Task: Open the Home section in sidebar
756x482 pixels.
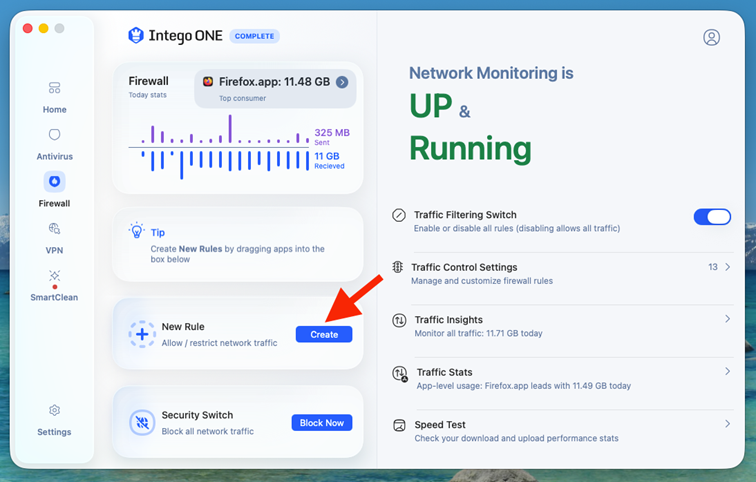Action: click(x=54, y=98)
